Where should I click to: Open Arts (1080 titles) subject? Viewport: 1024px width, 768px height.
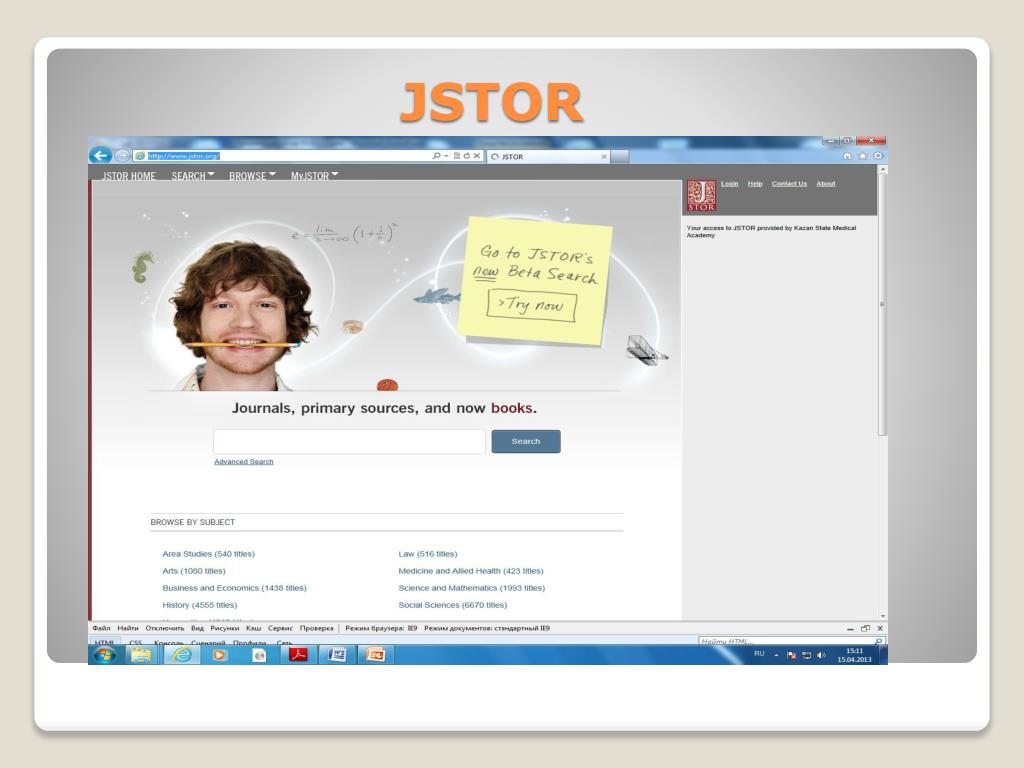point(194,571)
